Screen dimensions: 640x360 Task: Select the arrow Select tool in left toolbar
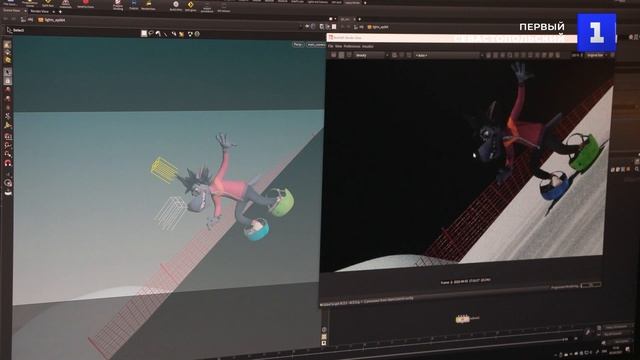(x=7, y=72)
